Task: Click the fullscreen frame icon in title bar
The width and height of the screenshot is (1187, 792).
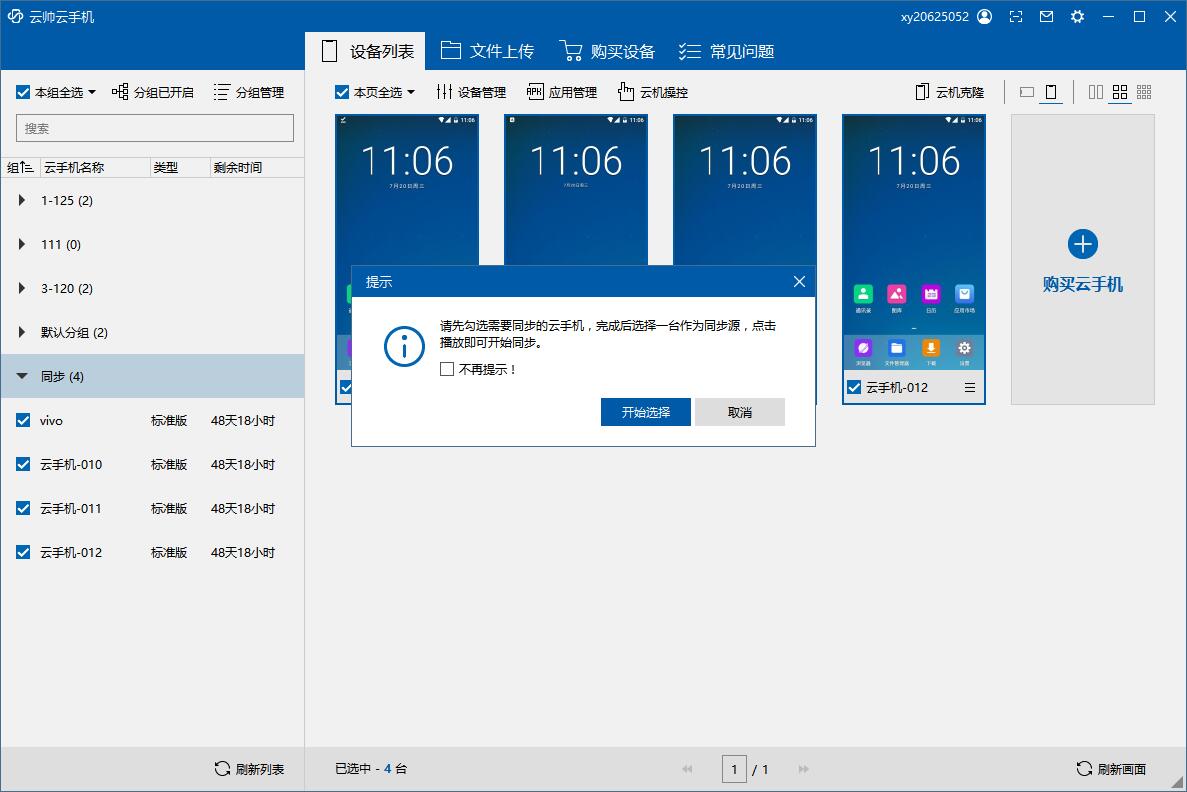Action: coord(1016,17)
